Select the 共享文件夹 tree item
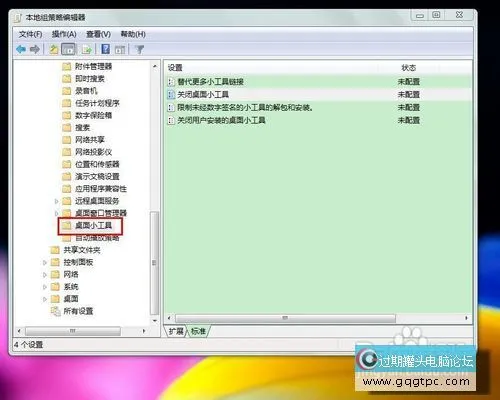Screen dimensions: 500x400 point(75,250)
